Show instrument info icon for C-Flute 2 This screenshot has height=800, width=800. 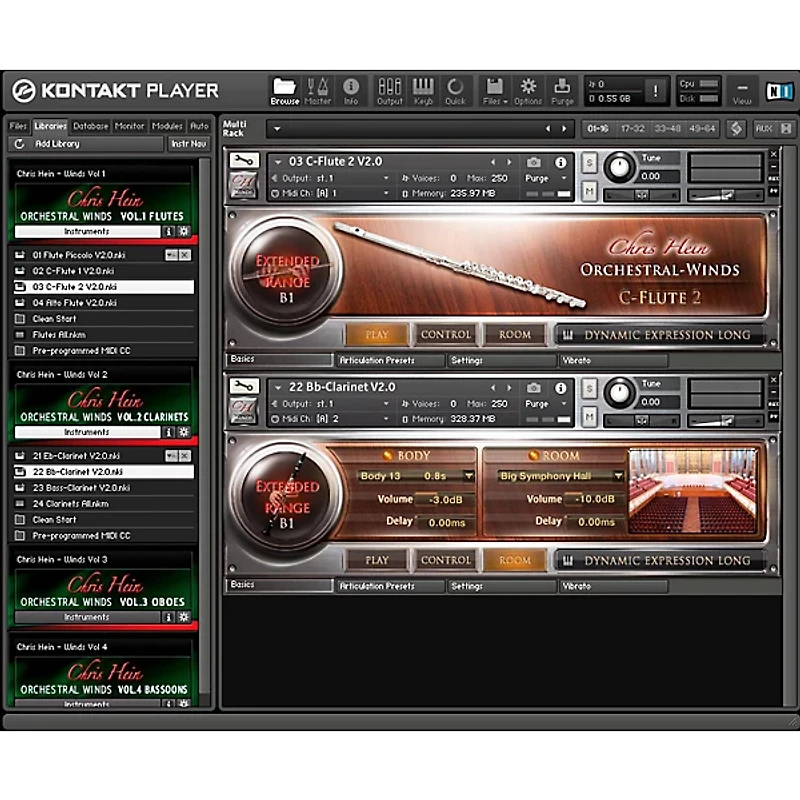pyautogui.click(x=561, y=162)
